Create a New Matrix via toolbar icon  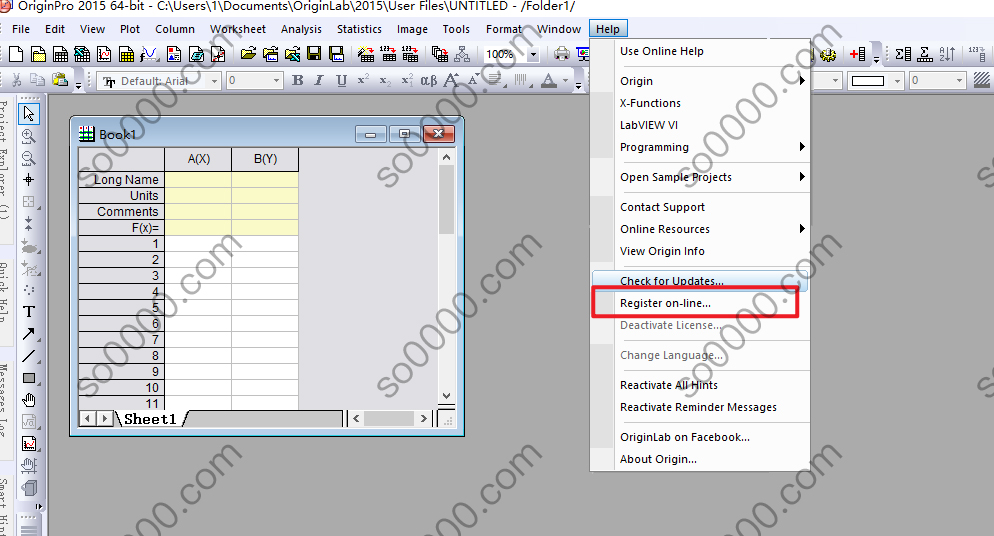126,54
